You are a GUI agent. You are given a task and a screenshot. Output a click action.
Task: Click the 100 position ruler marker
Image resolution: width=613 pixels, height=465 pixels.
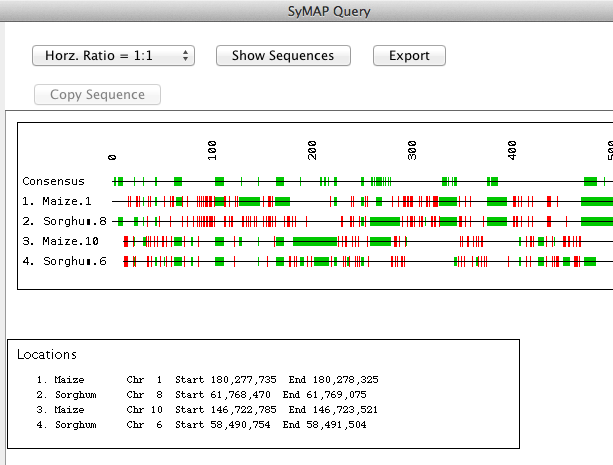click(212, 151)
